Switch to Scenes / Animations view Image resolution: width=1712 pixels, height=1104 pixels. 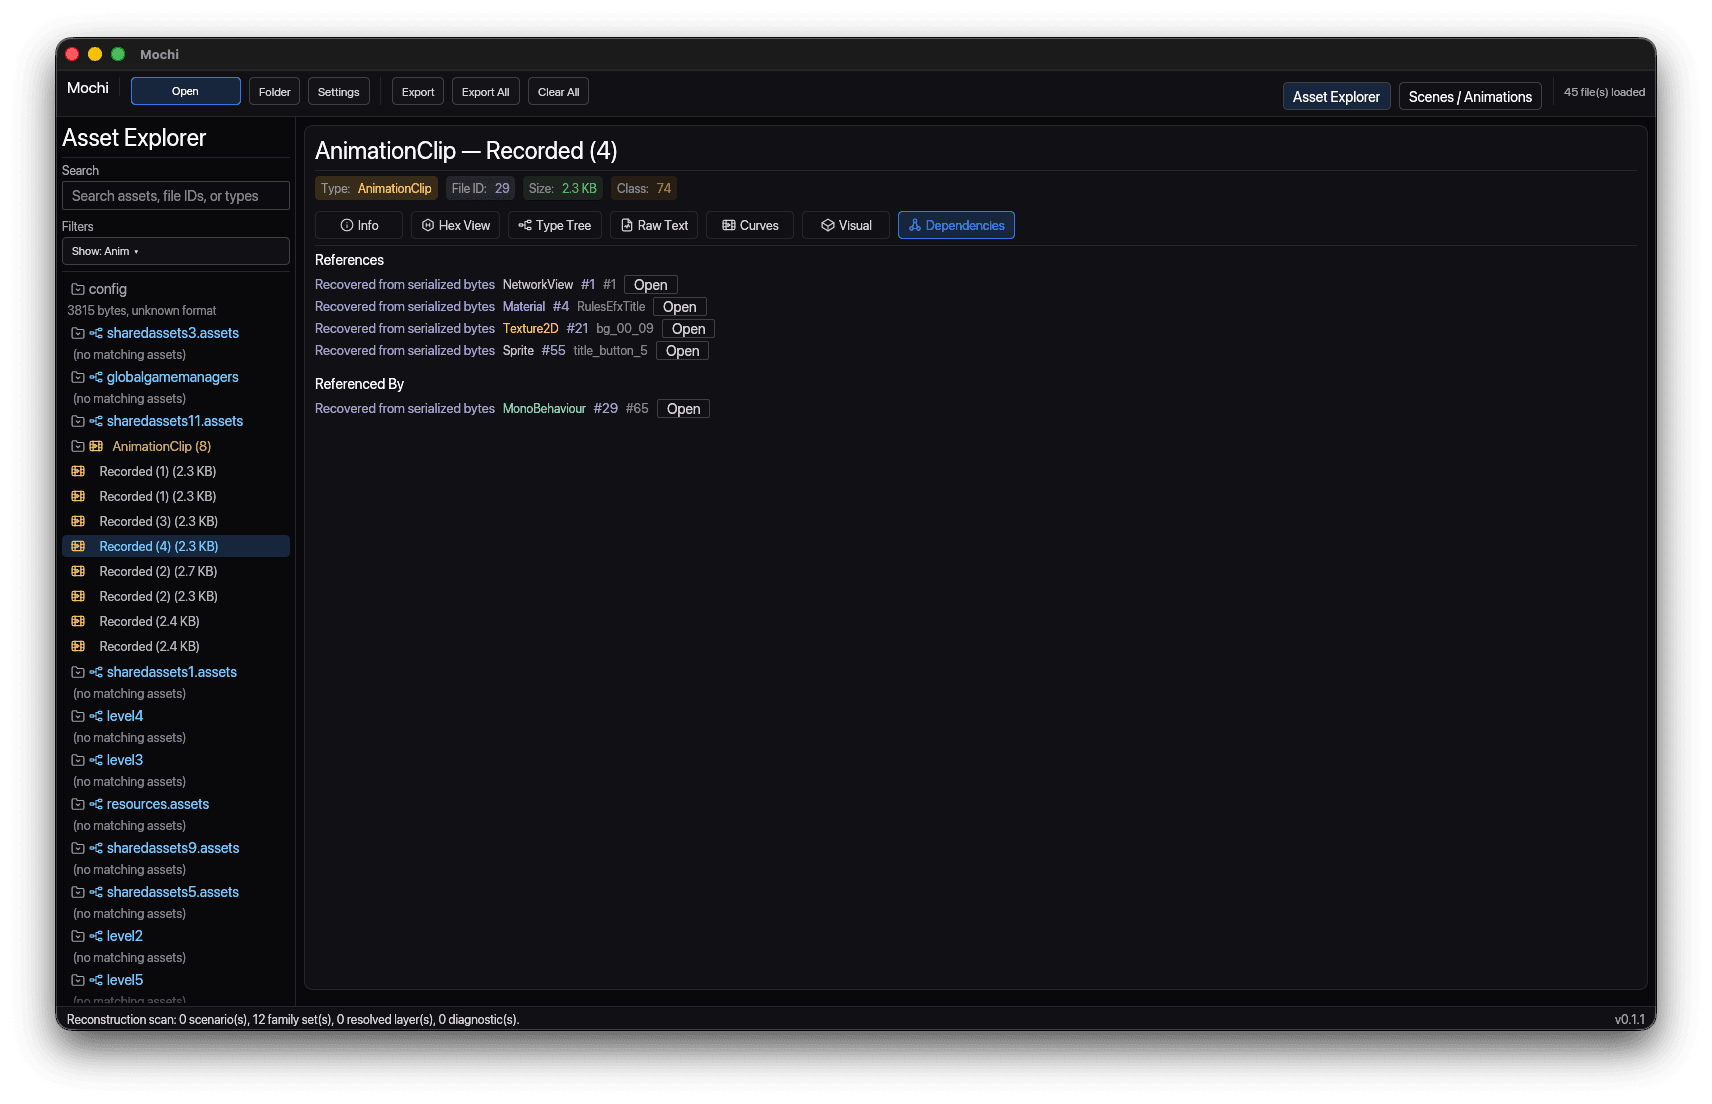coord(1470,96)
